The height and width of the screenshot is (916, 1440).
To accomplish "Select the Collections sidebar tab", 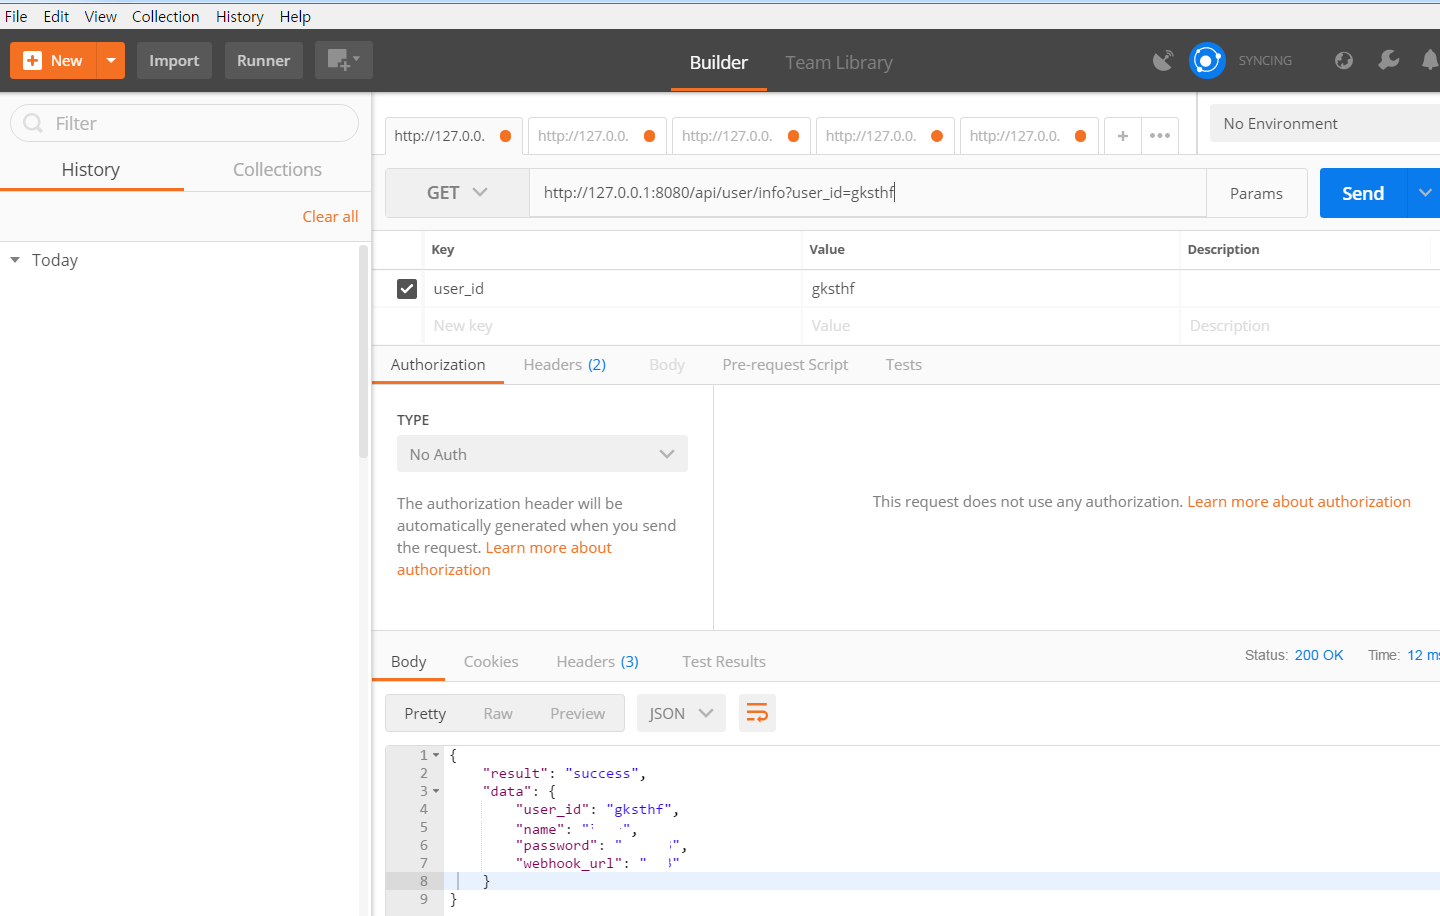I will (x=277, y=169).
